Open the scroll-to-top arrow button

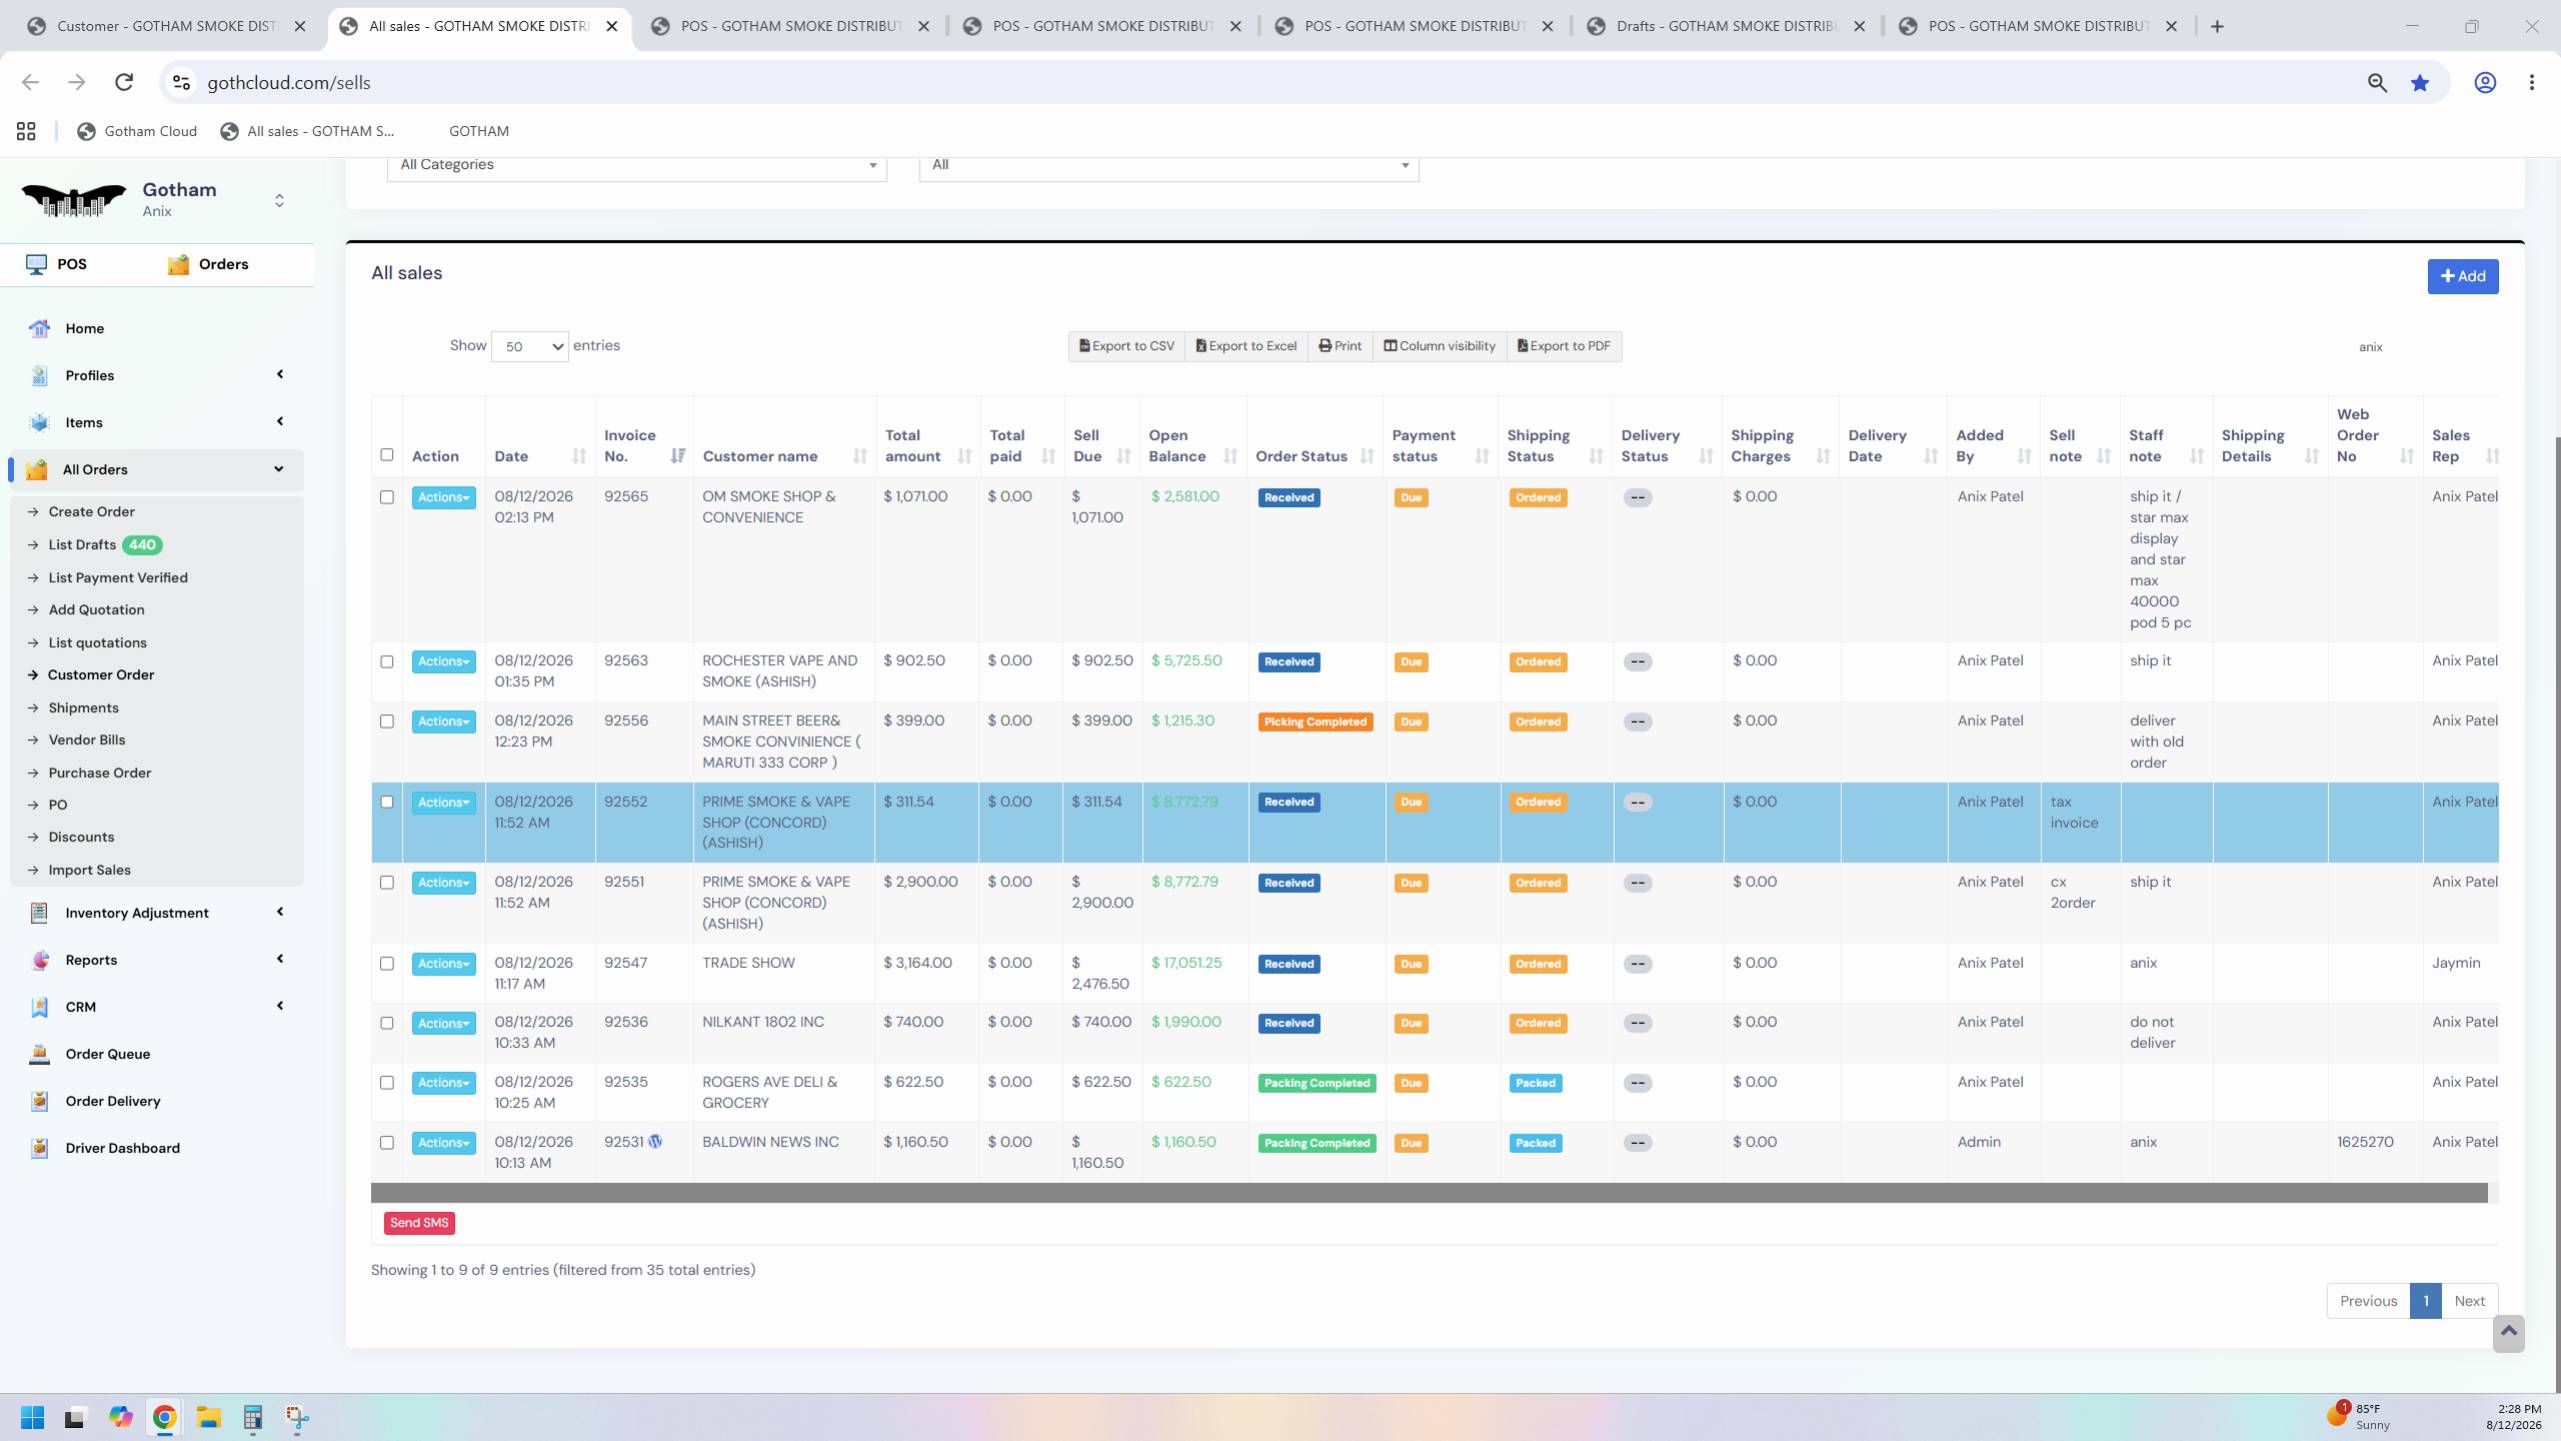pos(2508,1333)
